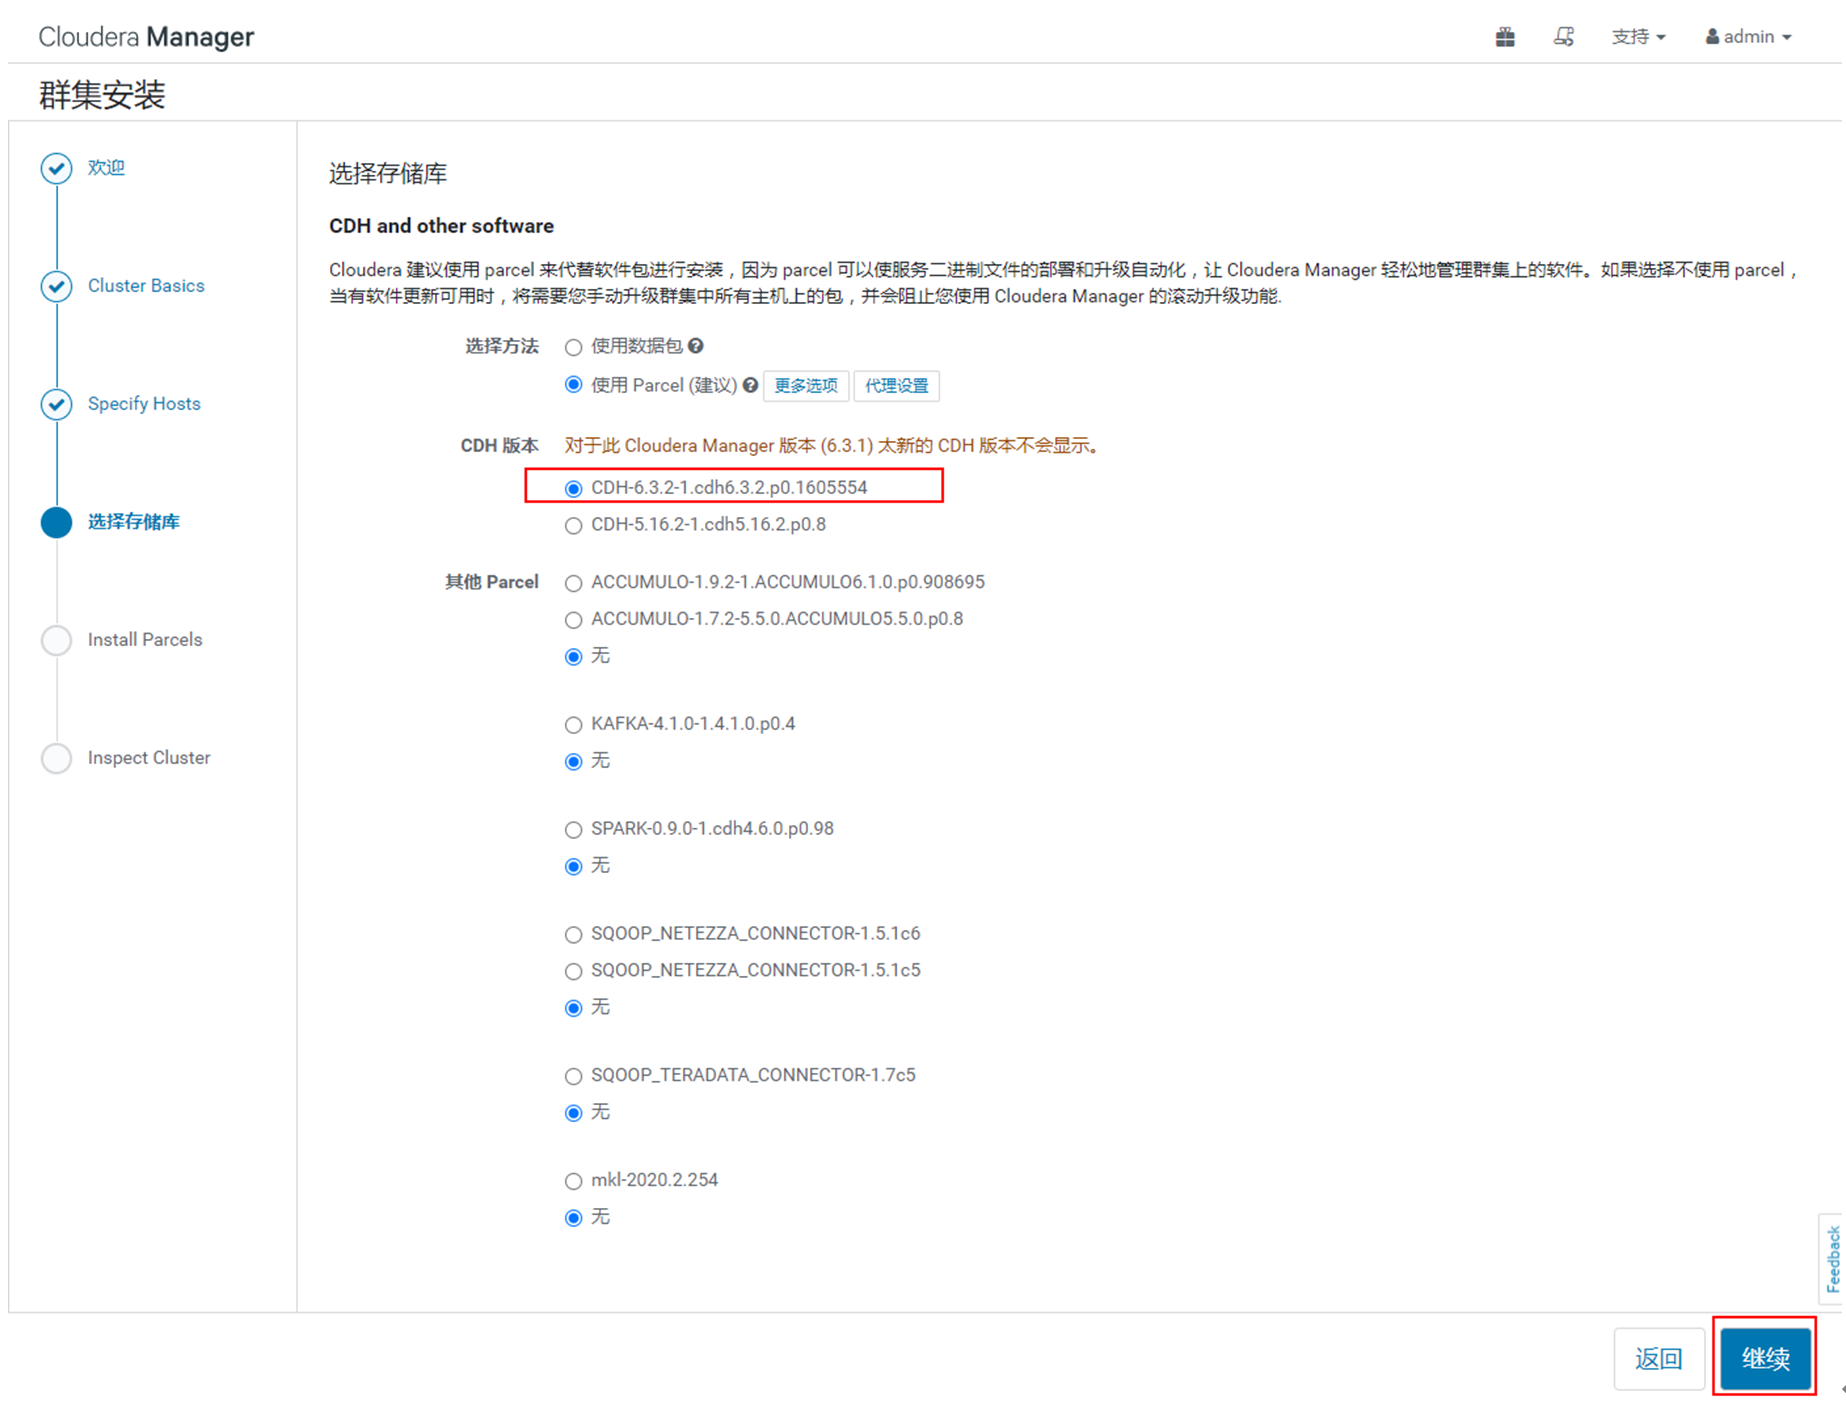Select ACCUMULO-1.7.2-5.5.0 parcel option
This screenshot has width=1846, height=1425.
[573, 620]
